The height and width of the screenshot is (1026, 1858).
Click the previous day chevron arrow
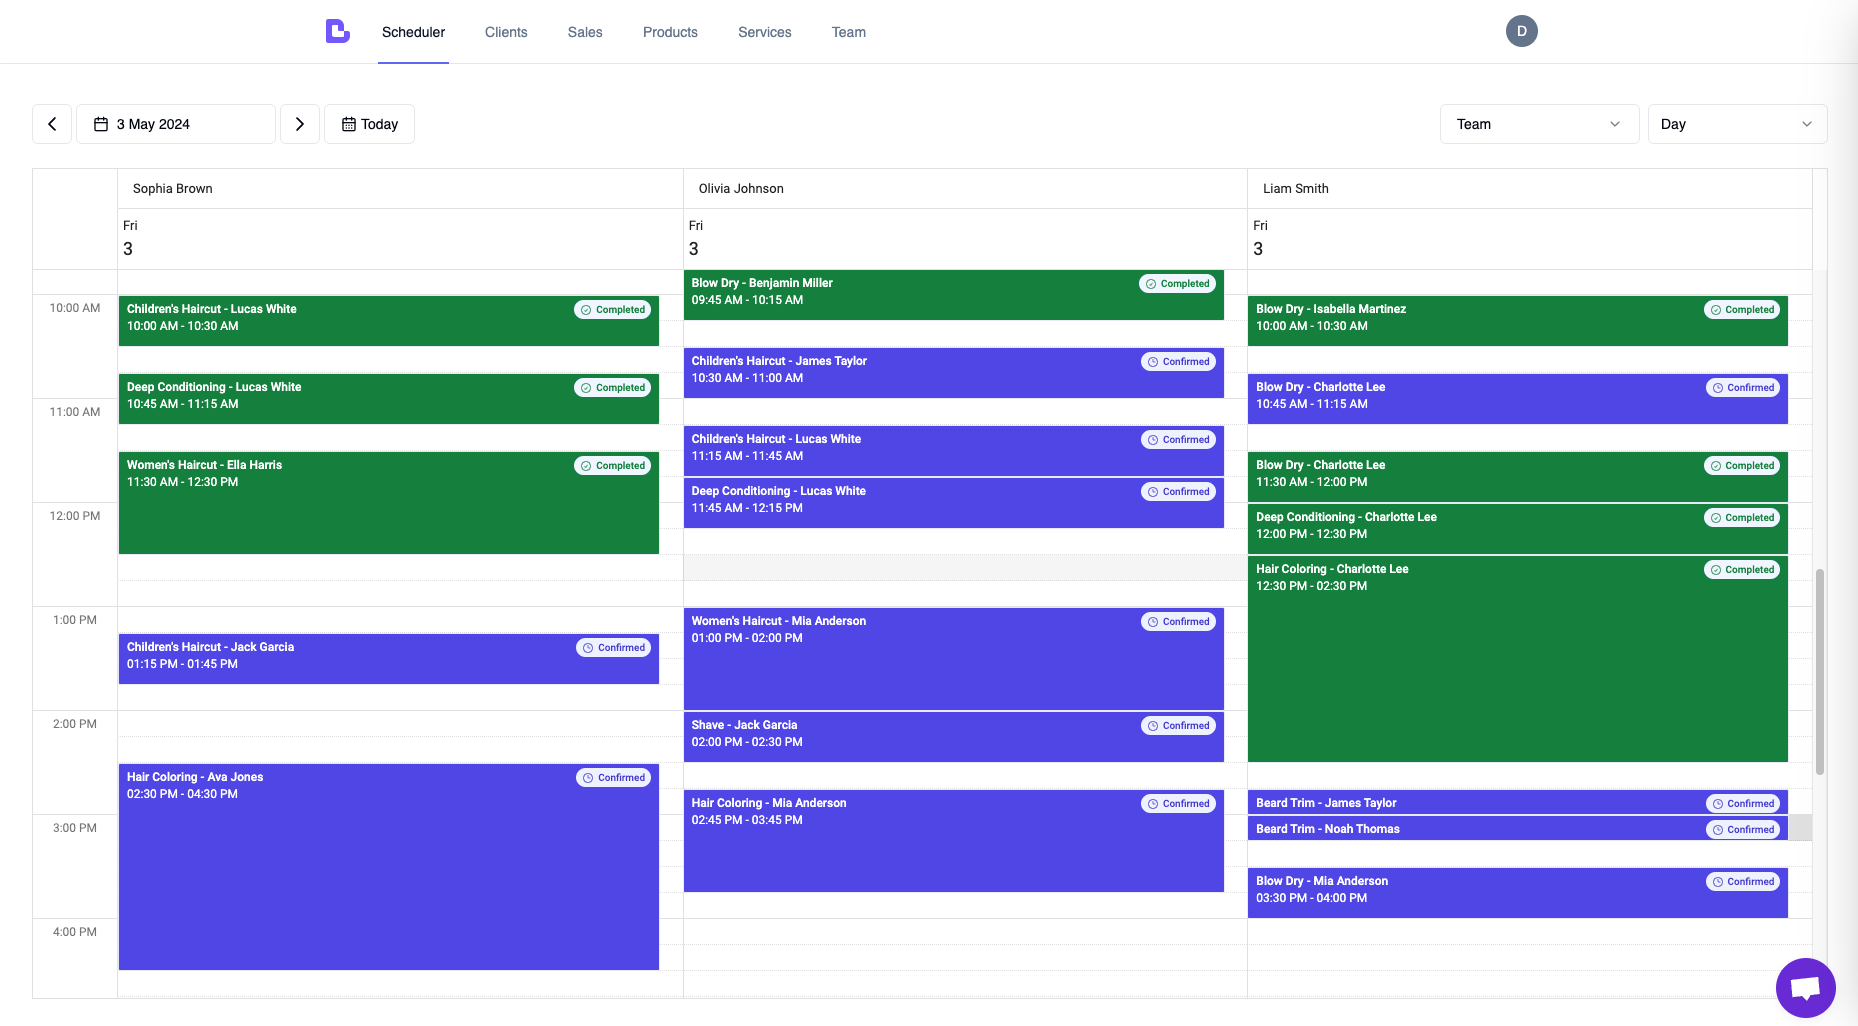(52, 123)
